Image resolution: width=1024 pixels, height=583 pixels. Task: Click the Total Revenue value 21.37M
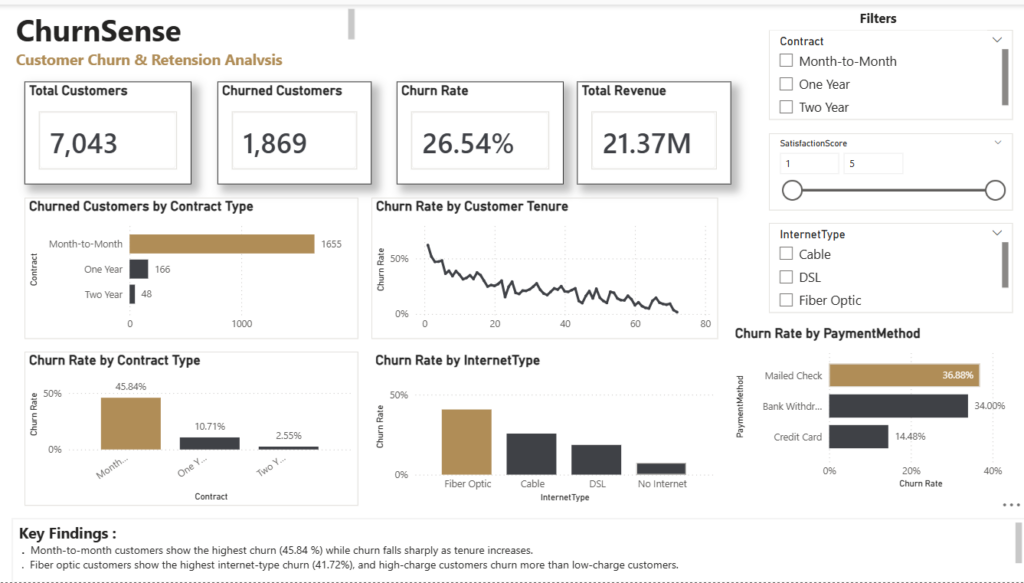pos(647,144)
